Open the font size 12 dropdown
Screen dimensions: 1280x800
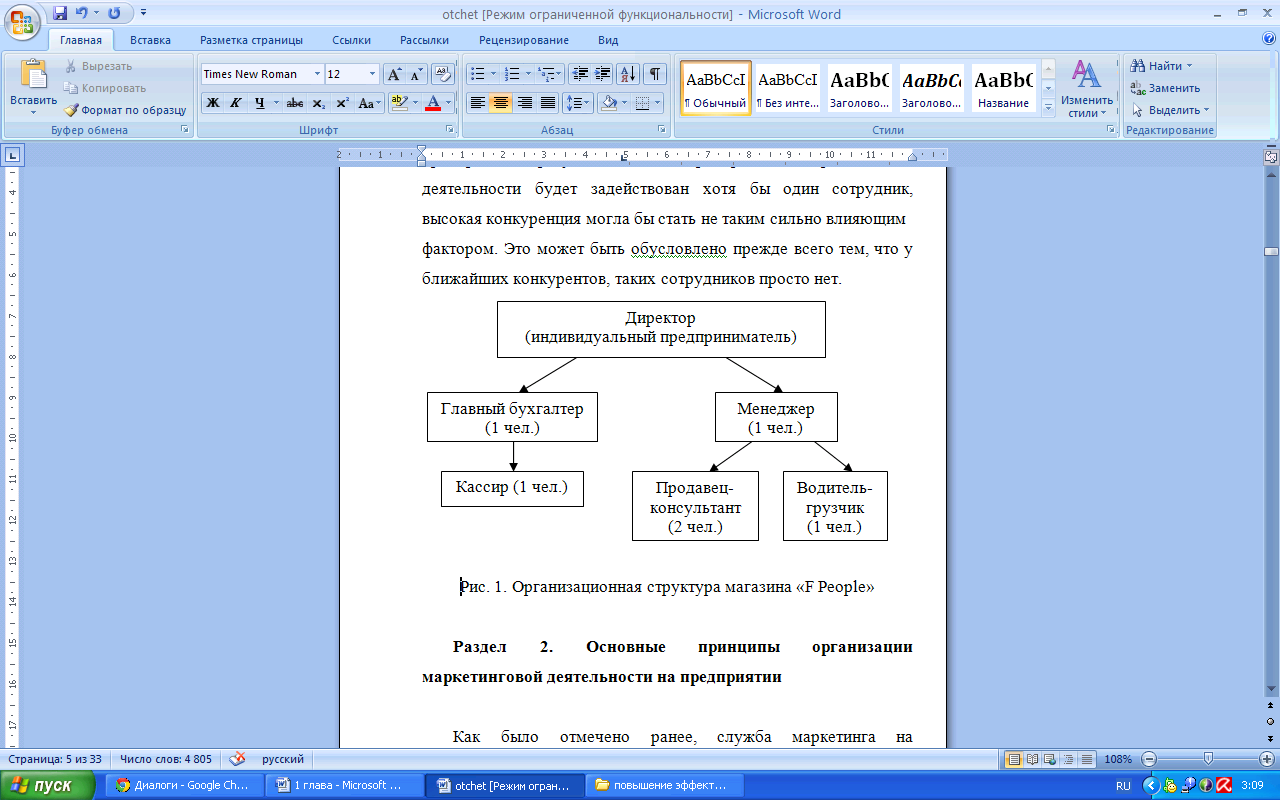[372, 74]
